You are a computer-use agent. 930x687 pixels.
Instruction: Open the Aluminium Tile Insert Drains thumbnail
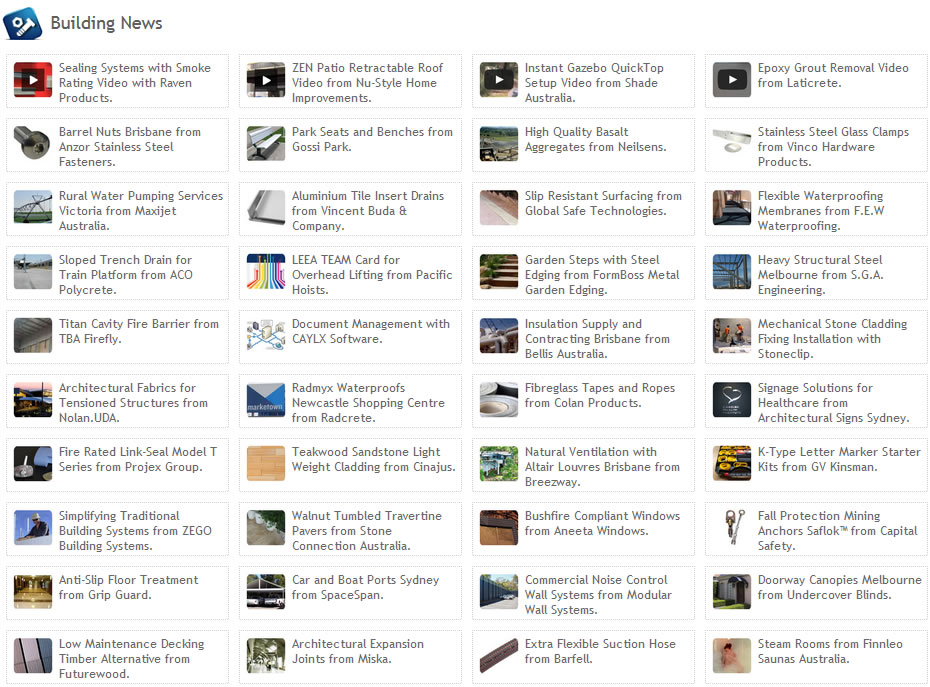tap(266, 208)
